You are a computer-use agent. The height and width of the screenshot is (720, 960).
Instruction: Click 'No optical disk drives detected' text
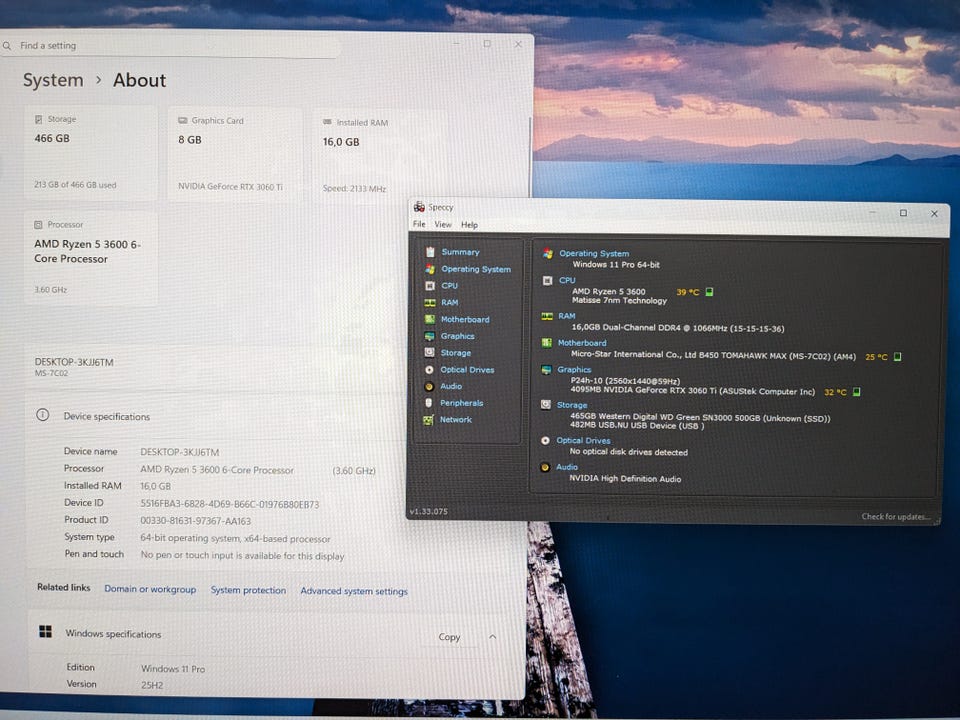(x=628, y=452)
